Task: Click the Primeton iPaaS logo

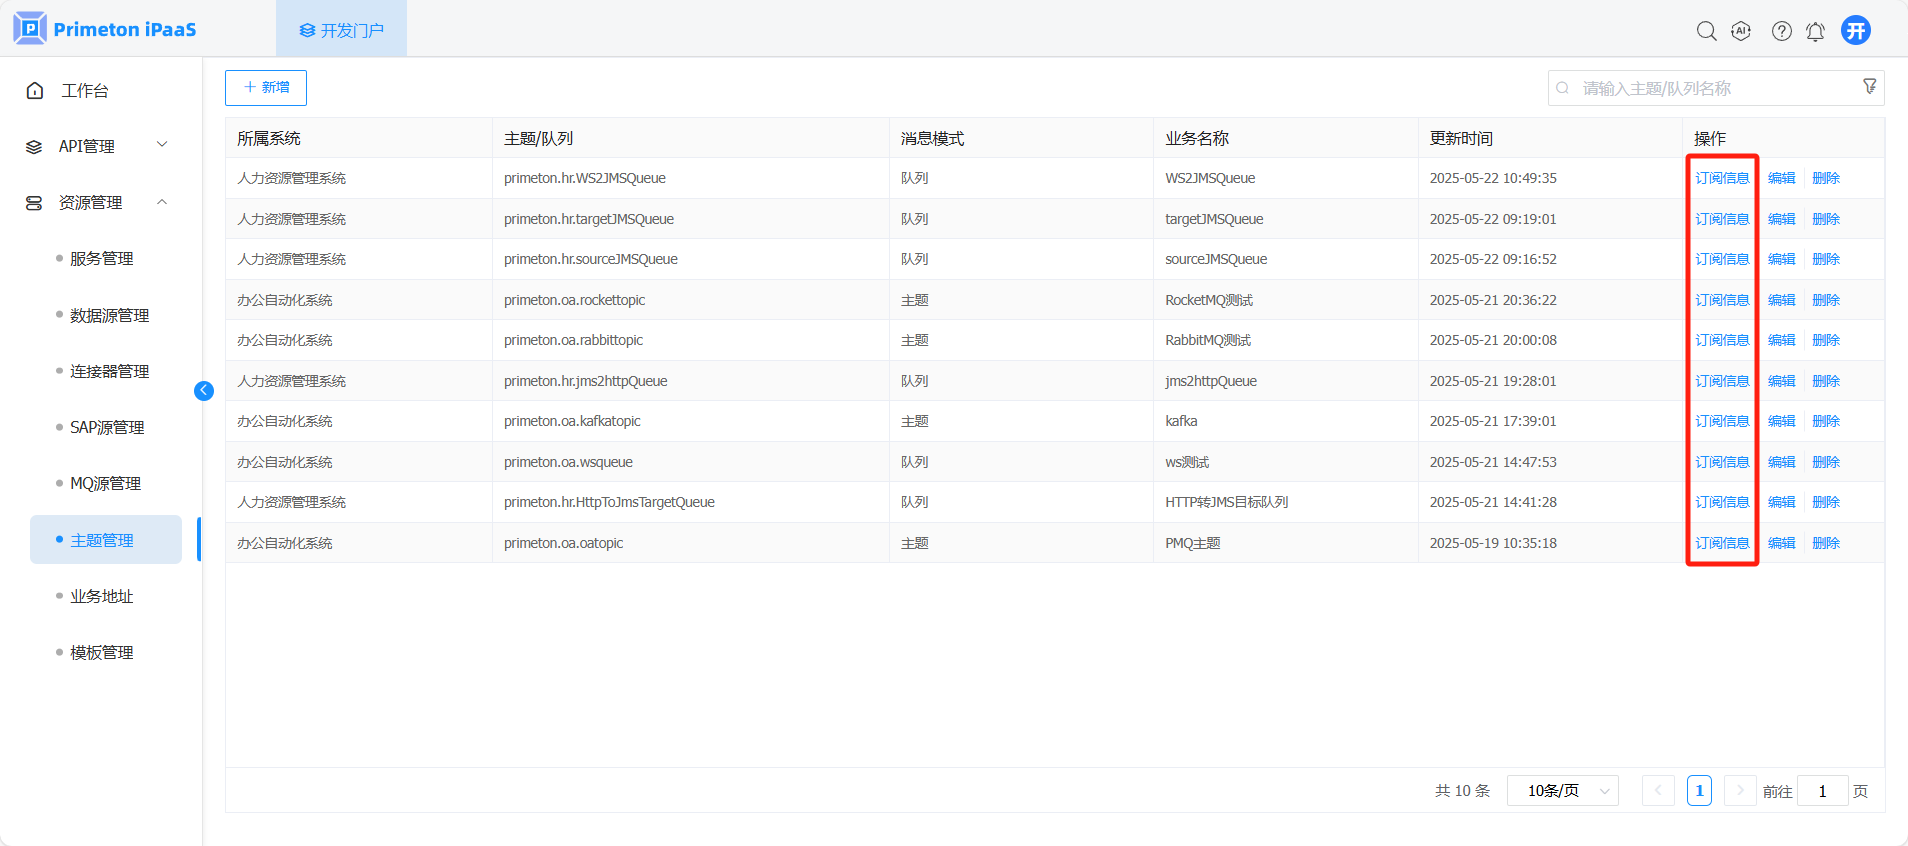Action: tap(105, 29)
